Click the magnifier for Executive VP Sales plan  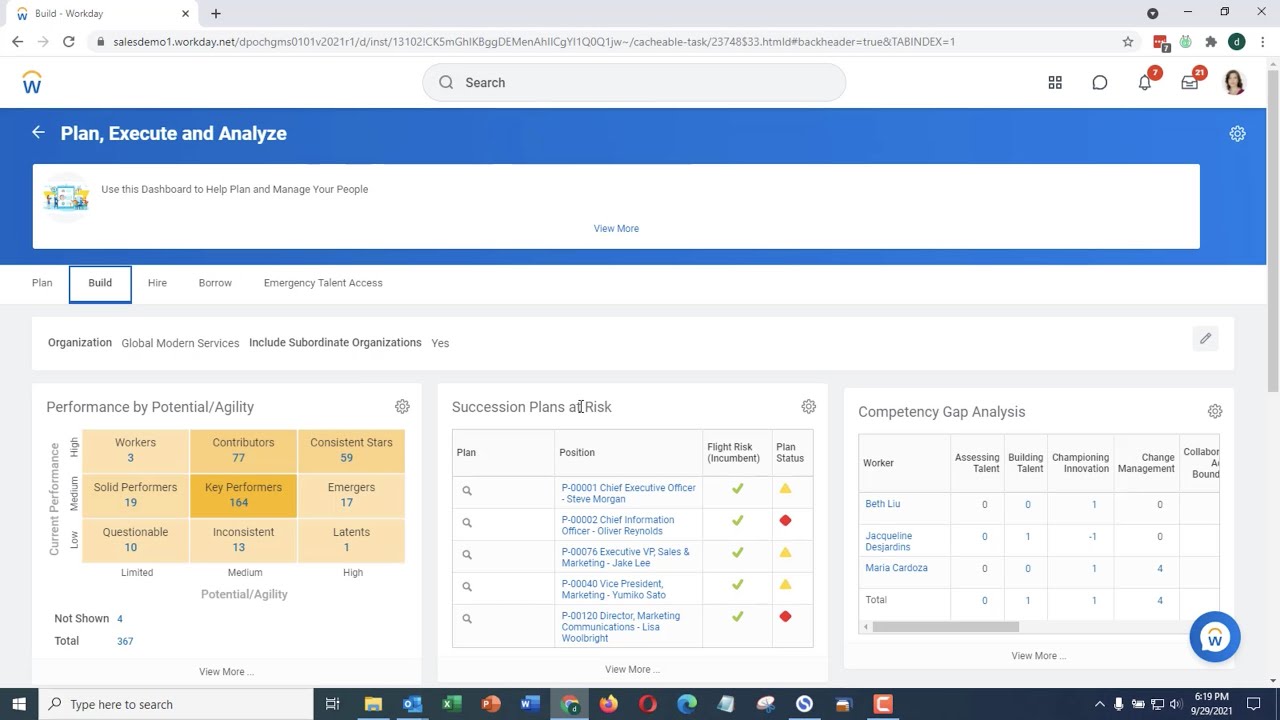click(x=466, y=555)
